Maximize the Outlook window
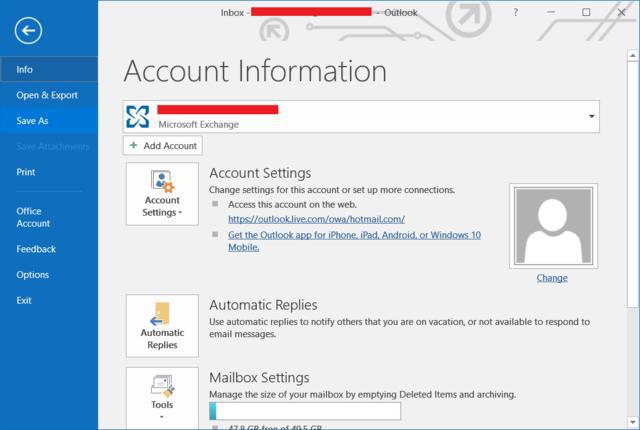This screenshot has height=430, width=640. [586, 12]
